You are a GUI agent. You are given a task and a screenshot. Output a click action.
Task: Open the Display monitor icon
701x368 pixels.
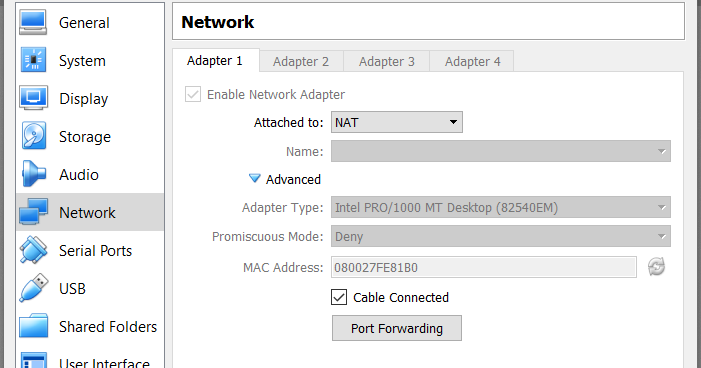pyautogui.click(x=33, y=98)
